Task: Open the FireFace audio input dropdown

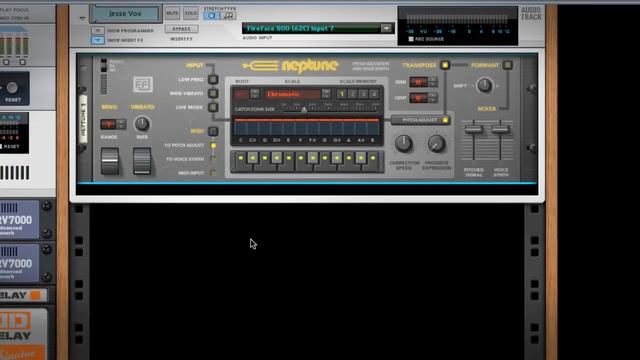Action: click(386, 28)
